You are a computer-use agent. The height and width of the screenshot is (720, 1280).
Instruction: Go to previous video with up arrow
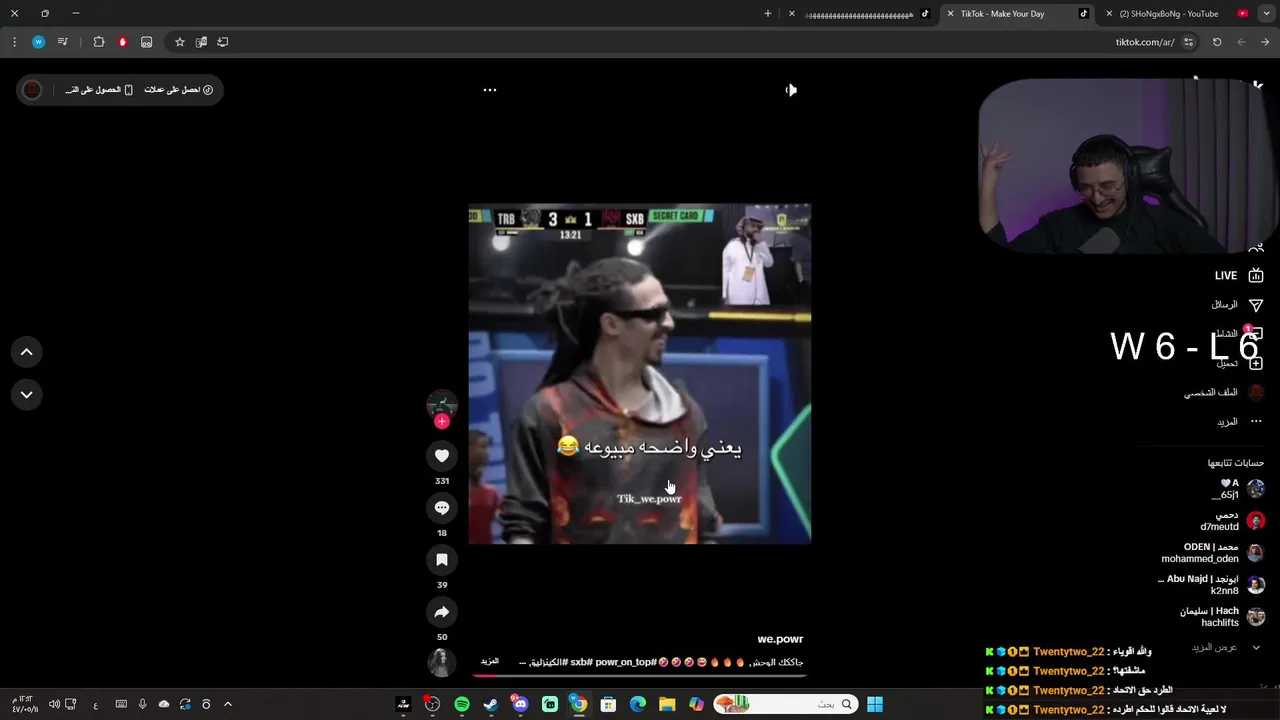tap(27, 352)
